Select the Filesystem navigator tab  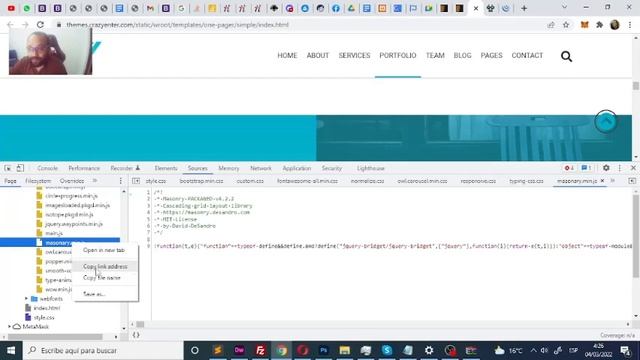(x=38, y=181)
